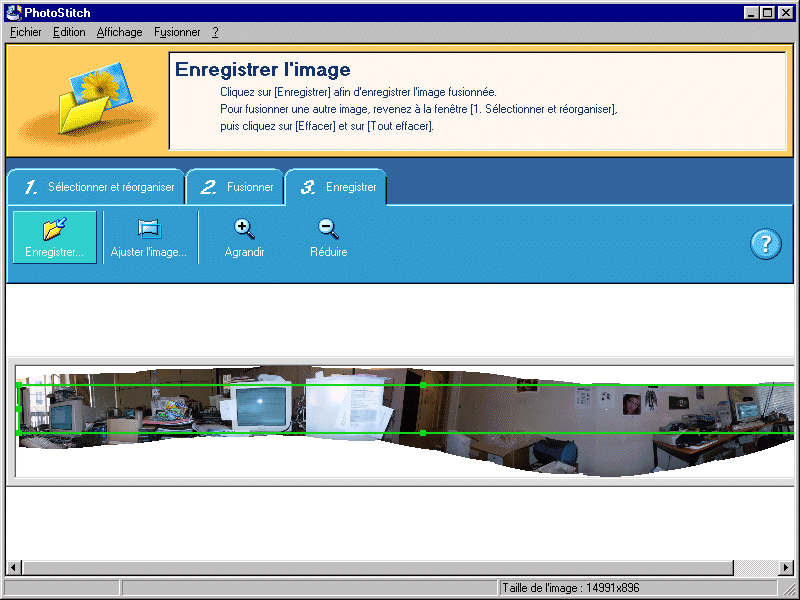Click the Taille de l'image status text

point(570,588)
